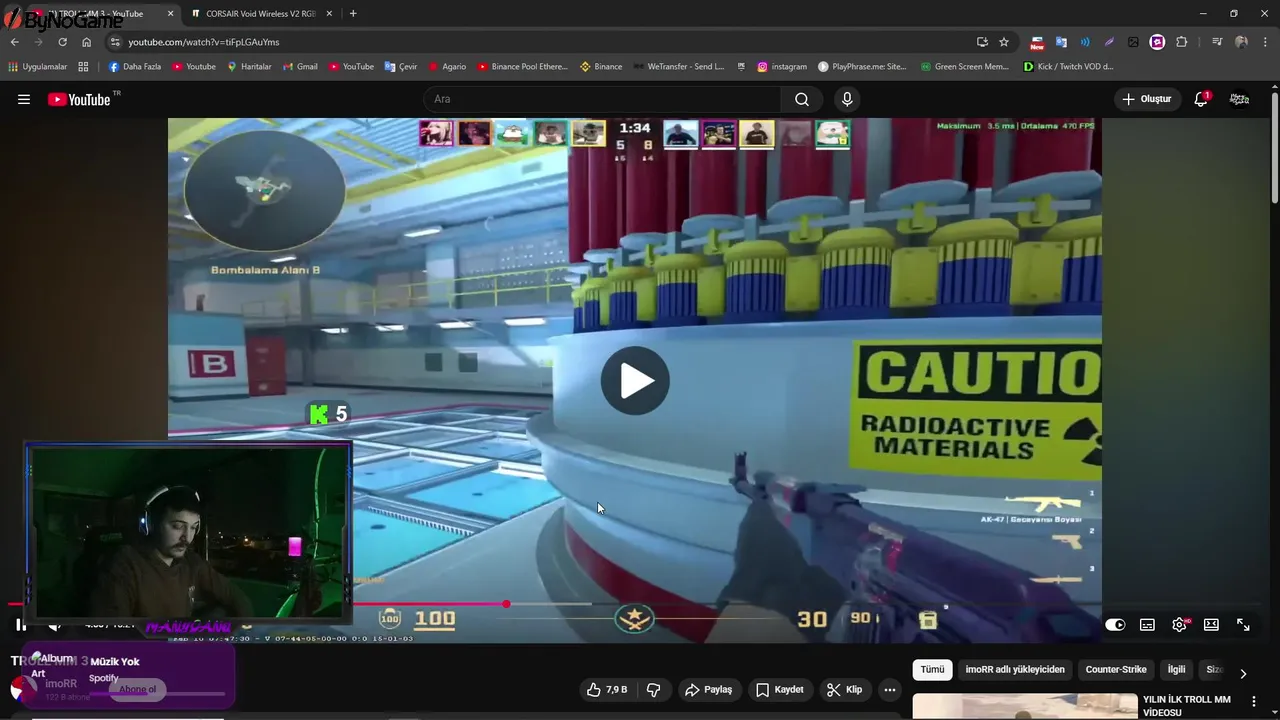Screen dimensions: 1280x720
Task: Open the YouTube hamburger guide menu
Action: [24, 99]
